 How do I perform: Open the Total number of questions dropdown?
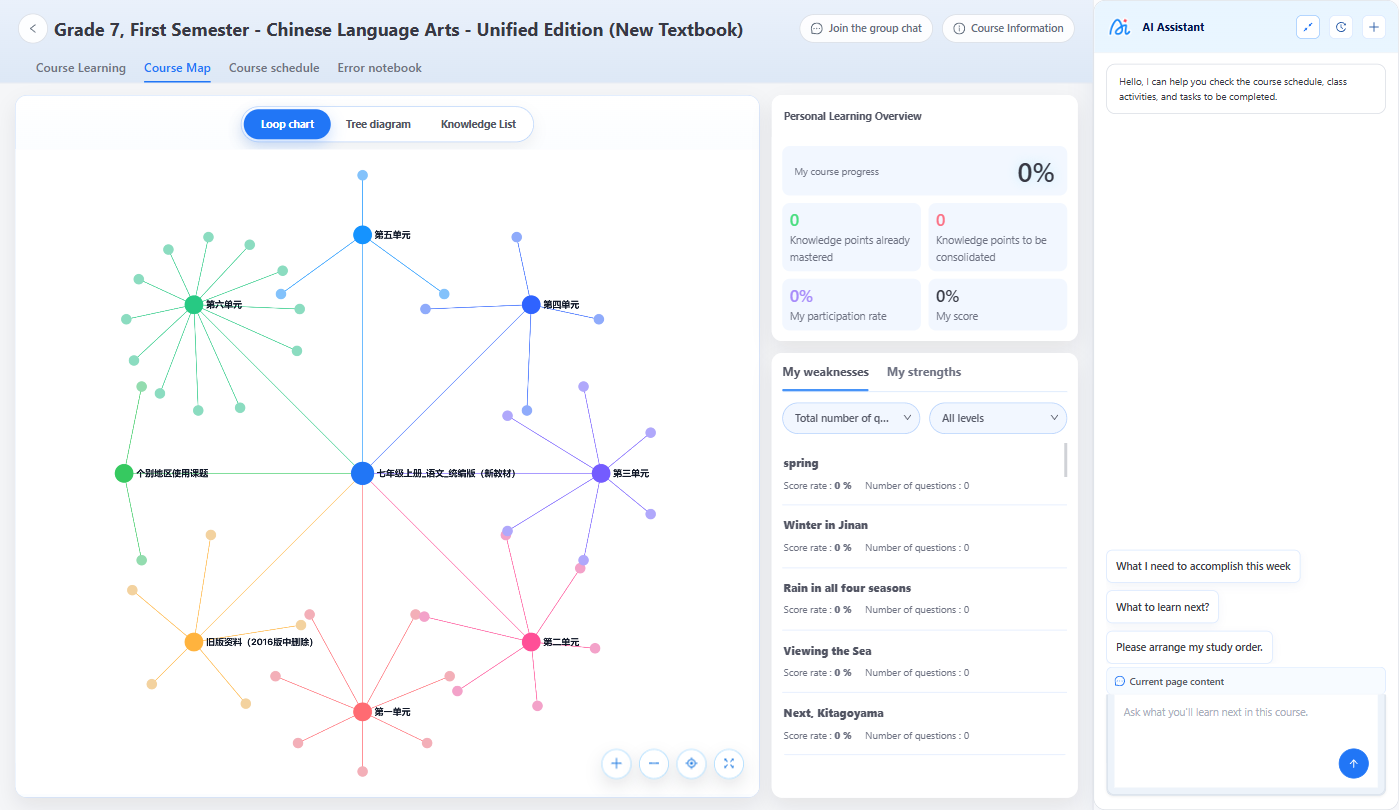[x=851, y=418]
